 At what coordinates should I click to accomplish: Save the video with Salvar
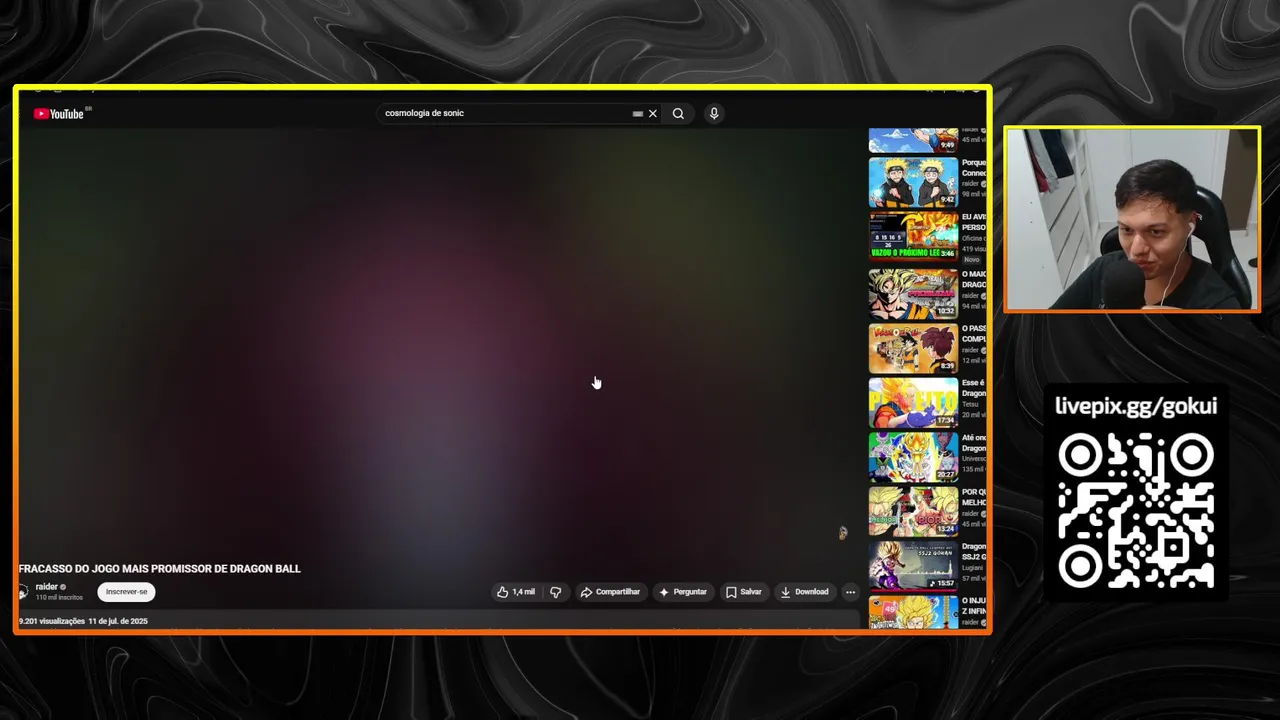pos(744,592)
